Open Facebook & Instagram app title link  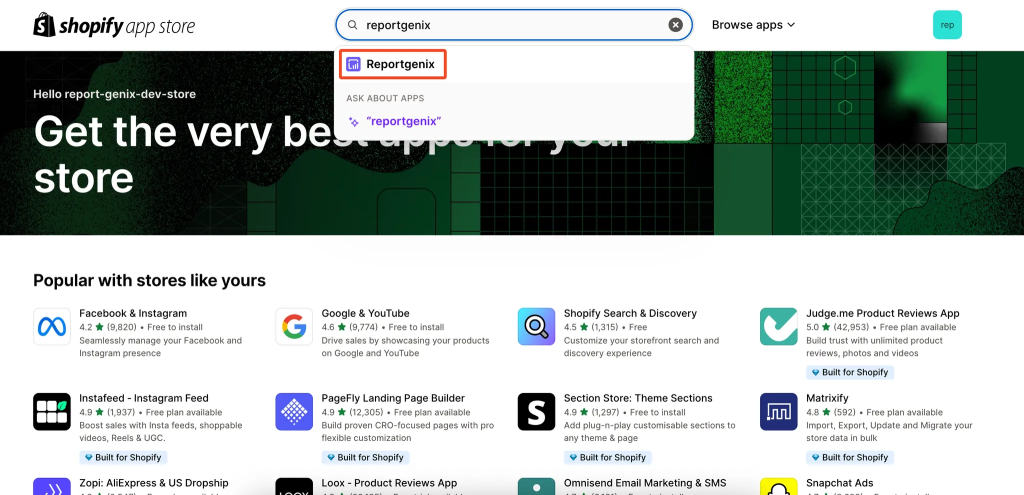(133, 313)
